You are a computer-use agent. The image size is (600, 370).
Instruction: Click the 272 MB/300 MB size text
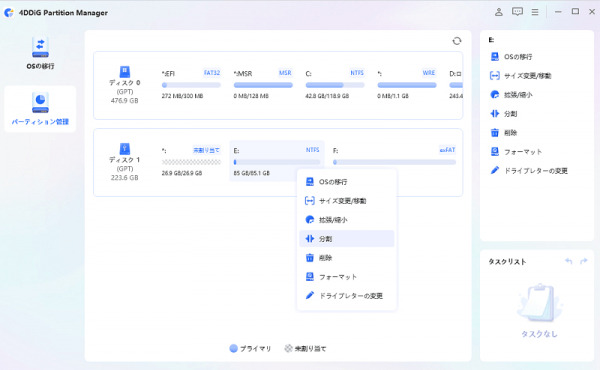182,96
